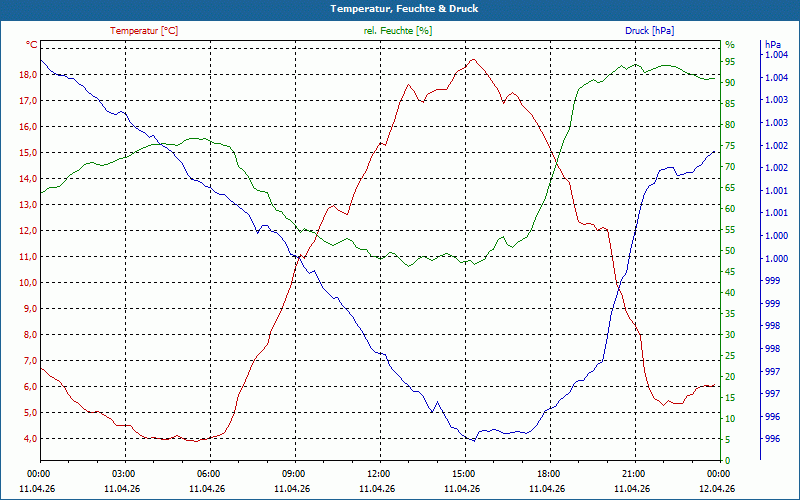Click the chart title Temperatur, Feuchte & Druck
Image resolution: width=800 pixels, height=500 pixels.
[404, 9]
